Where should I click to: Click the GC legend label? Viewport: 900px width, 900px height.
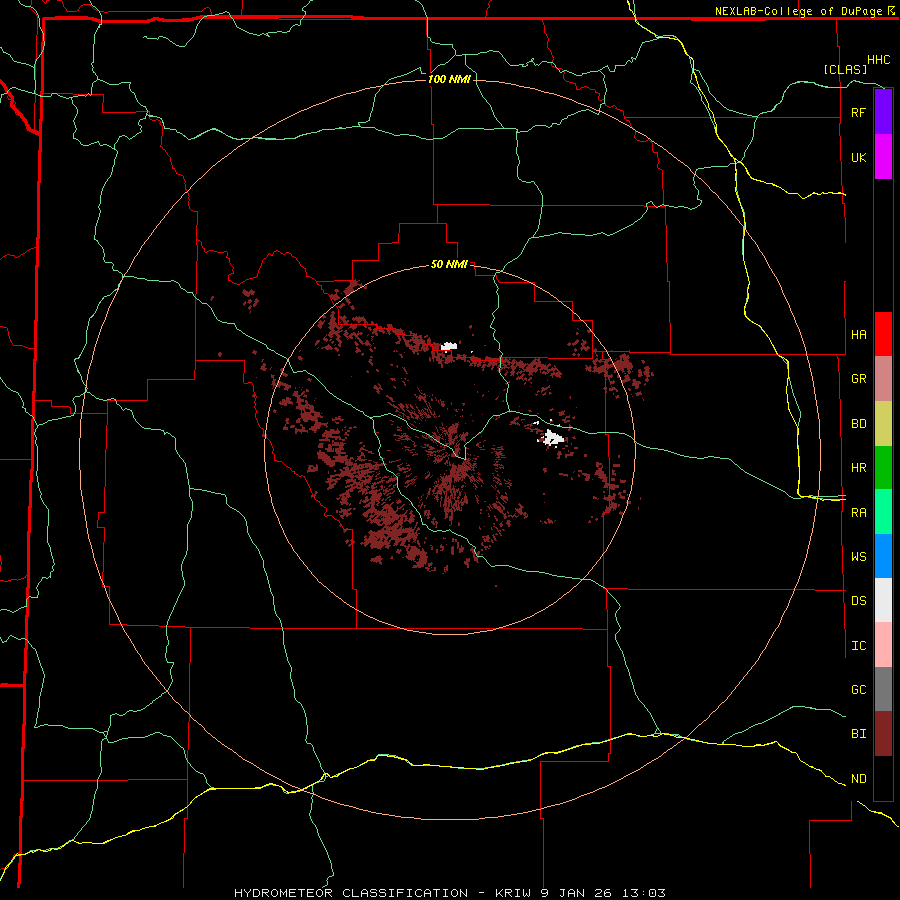[858, 690]
